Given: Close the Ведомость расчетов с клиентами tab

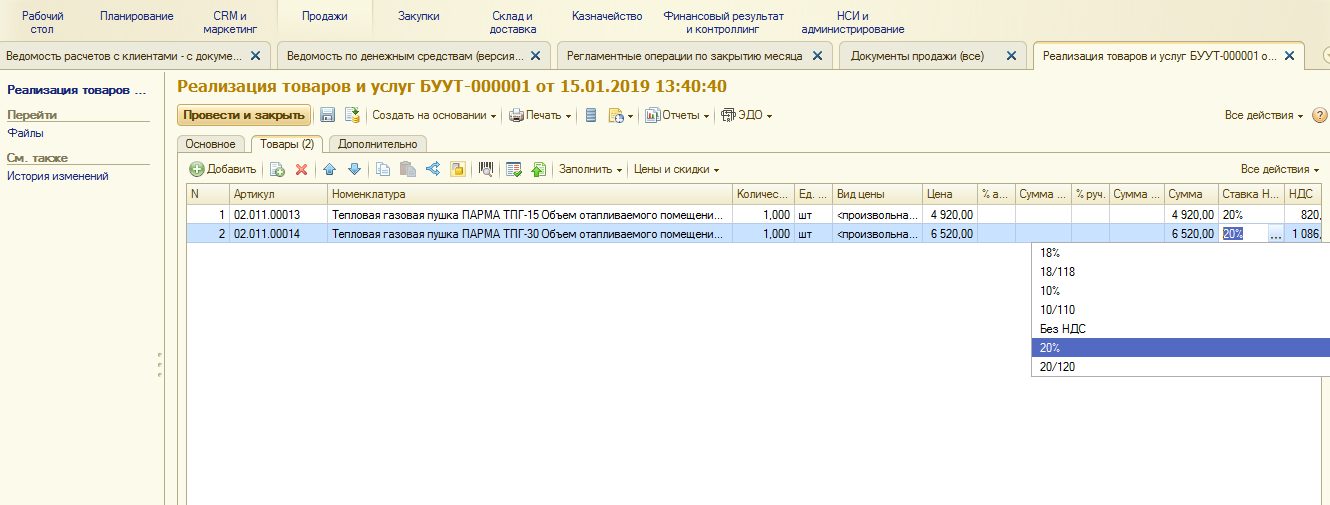Looking at the screenshot, I should tap(255, 56).
